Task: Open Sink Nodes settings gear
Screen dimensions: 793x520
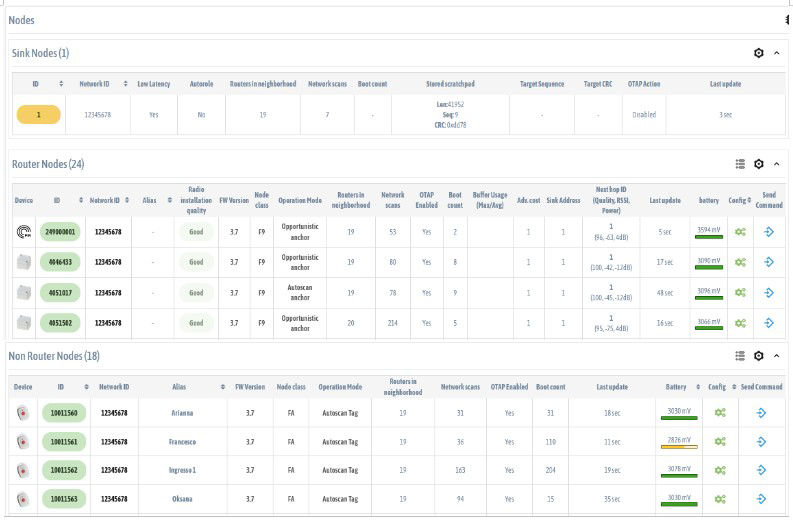Action: (x=759, y=53)
